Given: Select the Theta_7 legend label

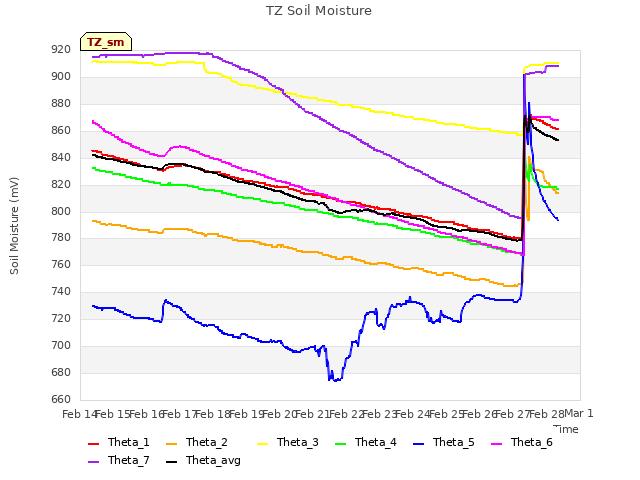Looking at the screenshot, I should click(x=129, y=460).
